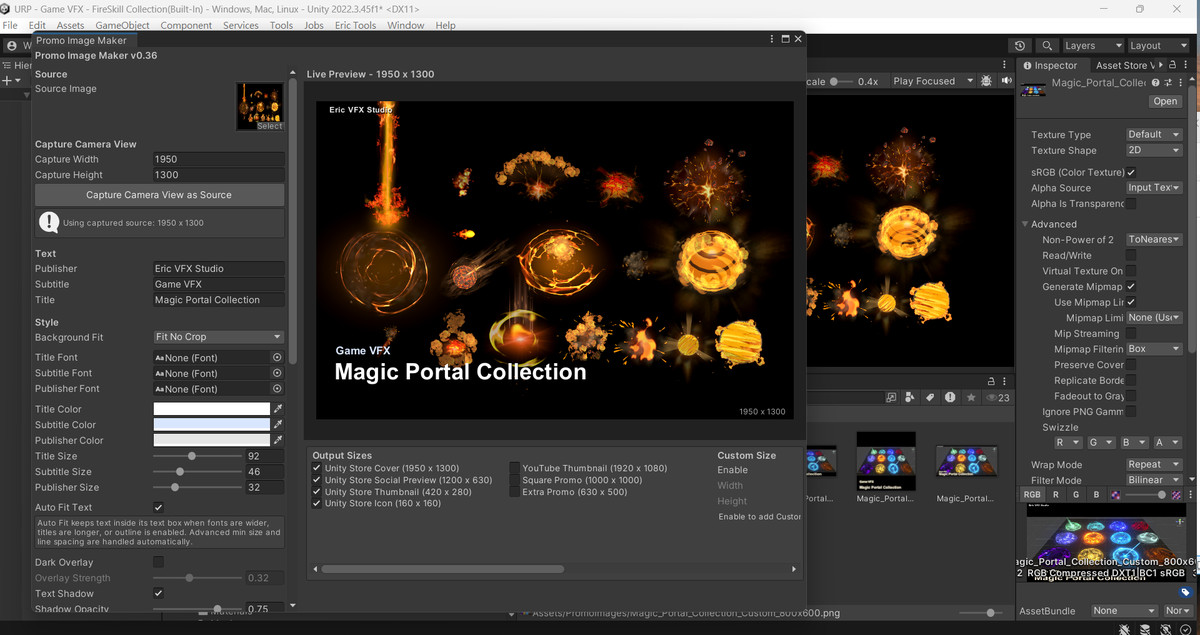Open AssetBundle None dropdown
The width and height of the screenshot is (1200, 635).
tap(1123, 611)
